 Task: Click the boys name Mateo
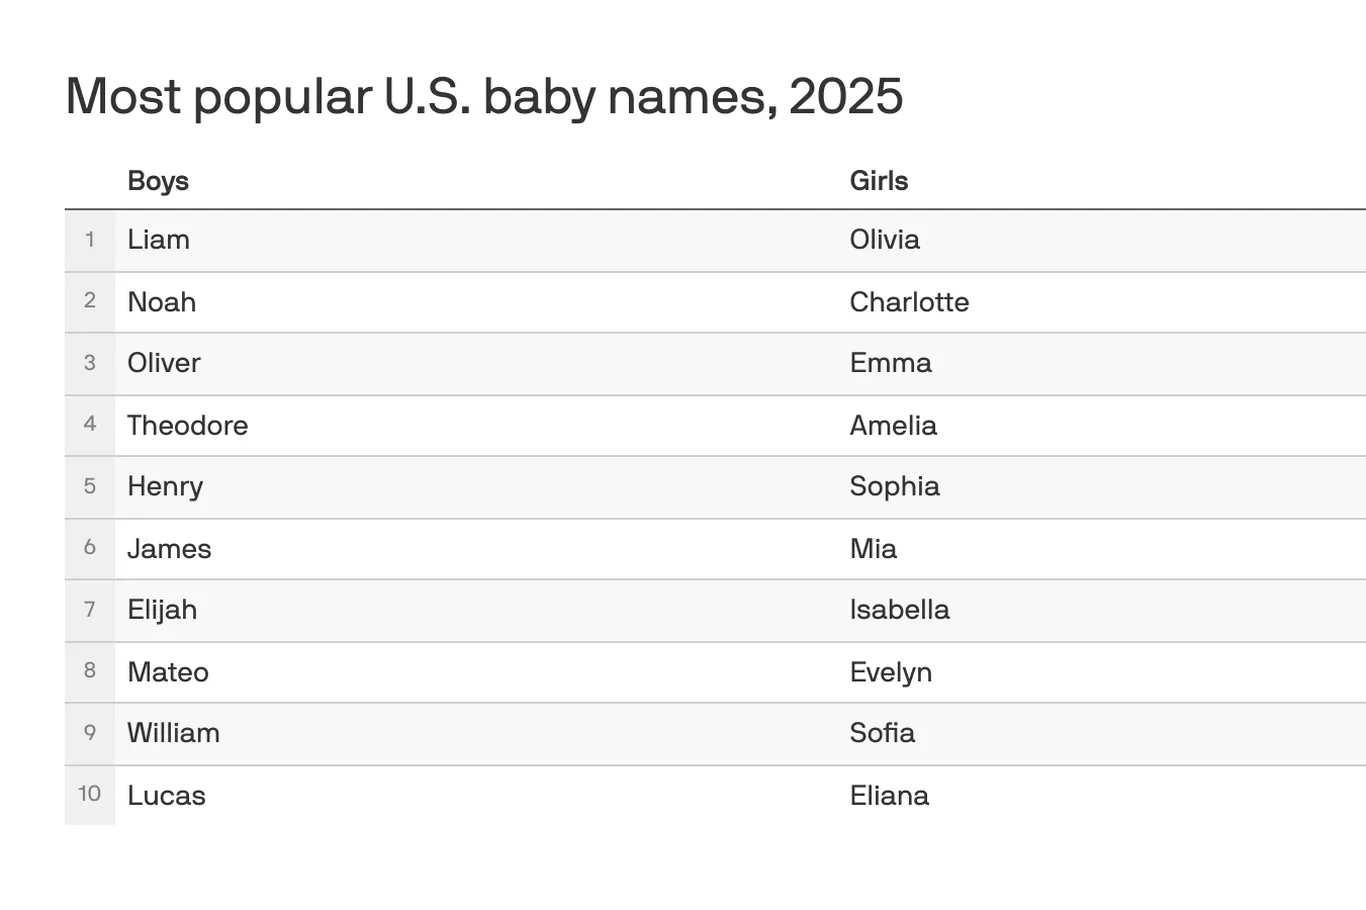coord(168,672)
